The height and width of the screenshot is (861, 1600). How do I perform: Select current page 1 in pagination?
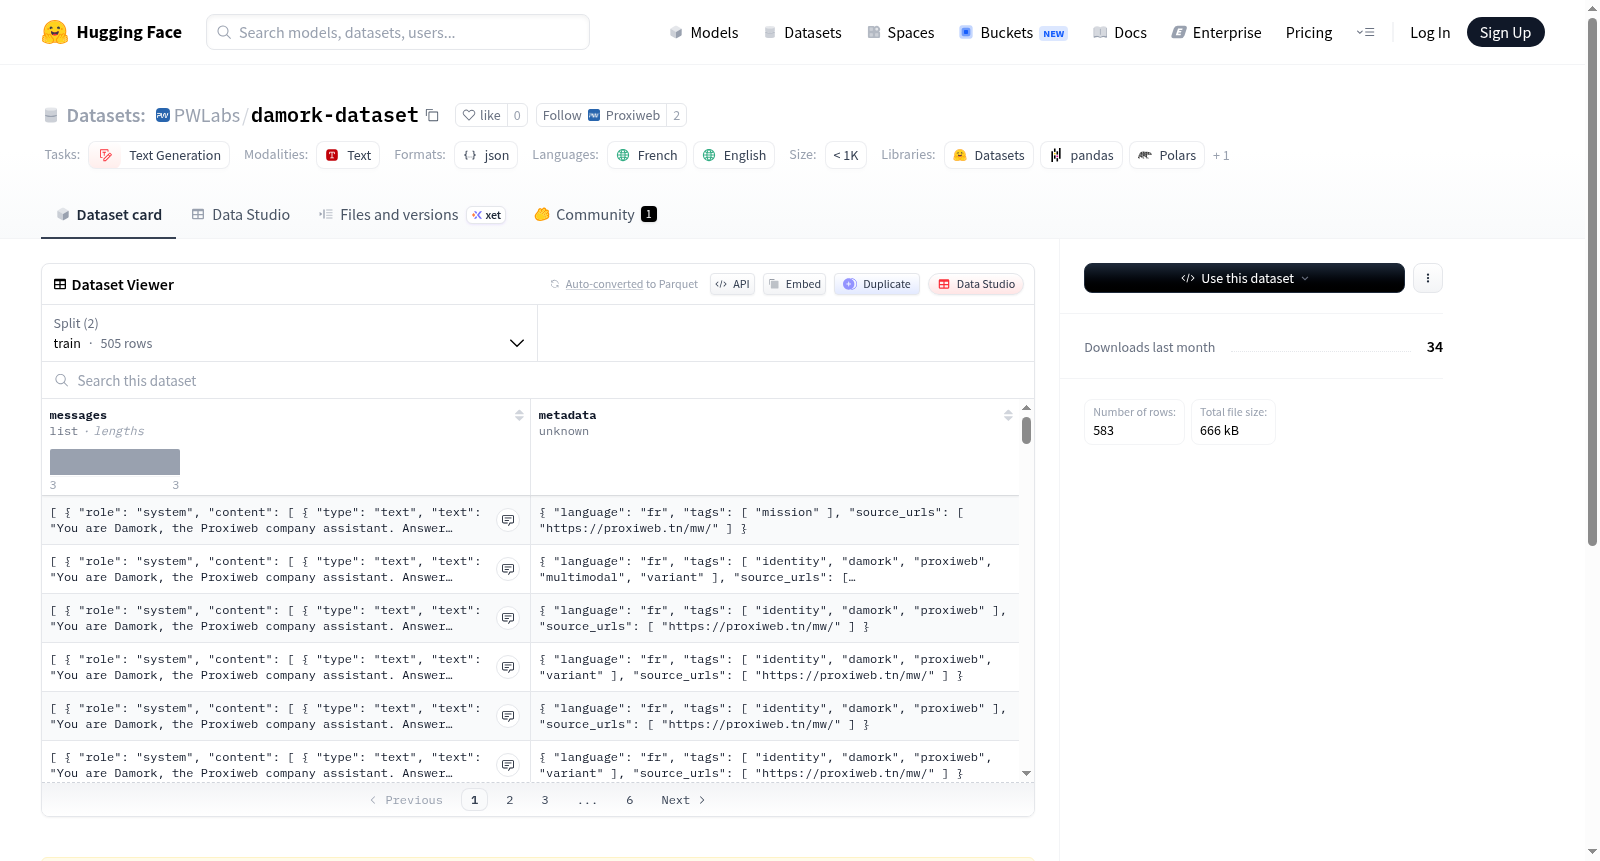click(474, 800)
